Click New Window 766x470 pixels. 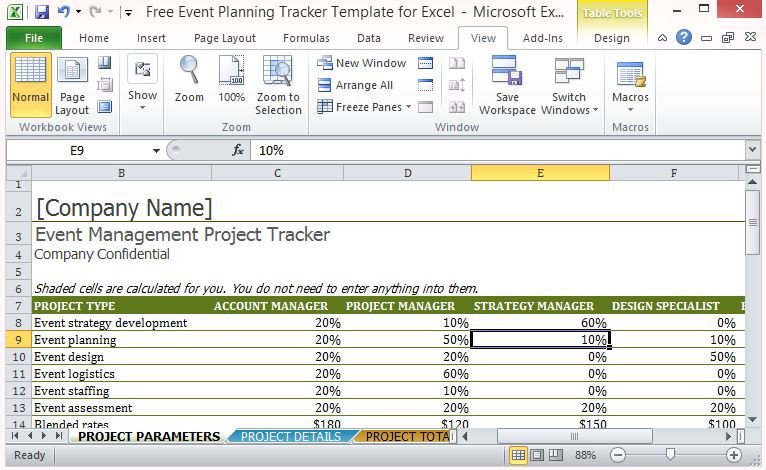[x=362, y=63]
